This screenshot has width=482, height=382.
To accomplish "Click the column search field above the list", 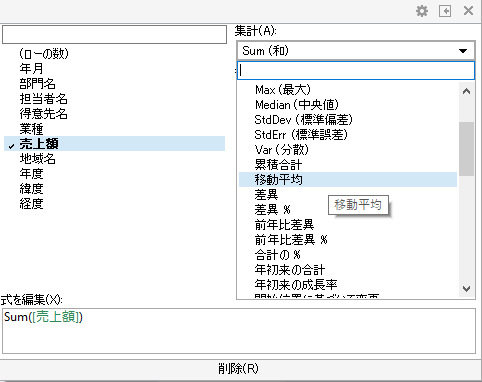I will click(x=114, y=34).
